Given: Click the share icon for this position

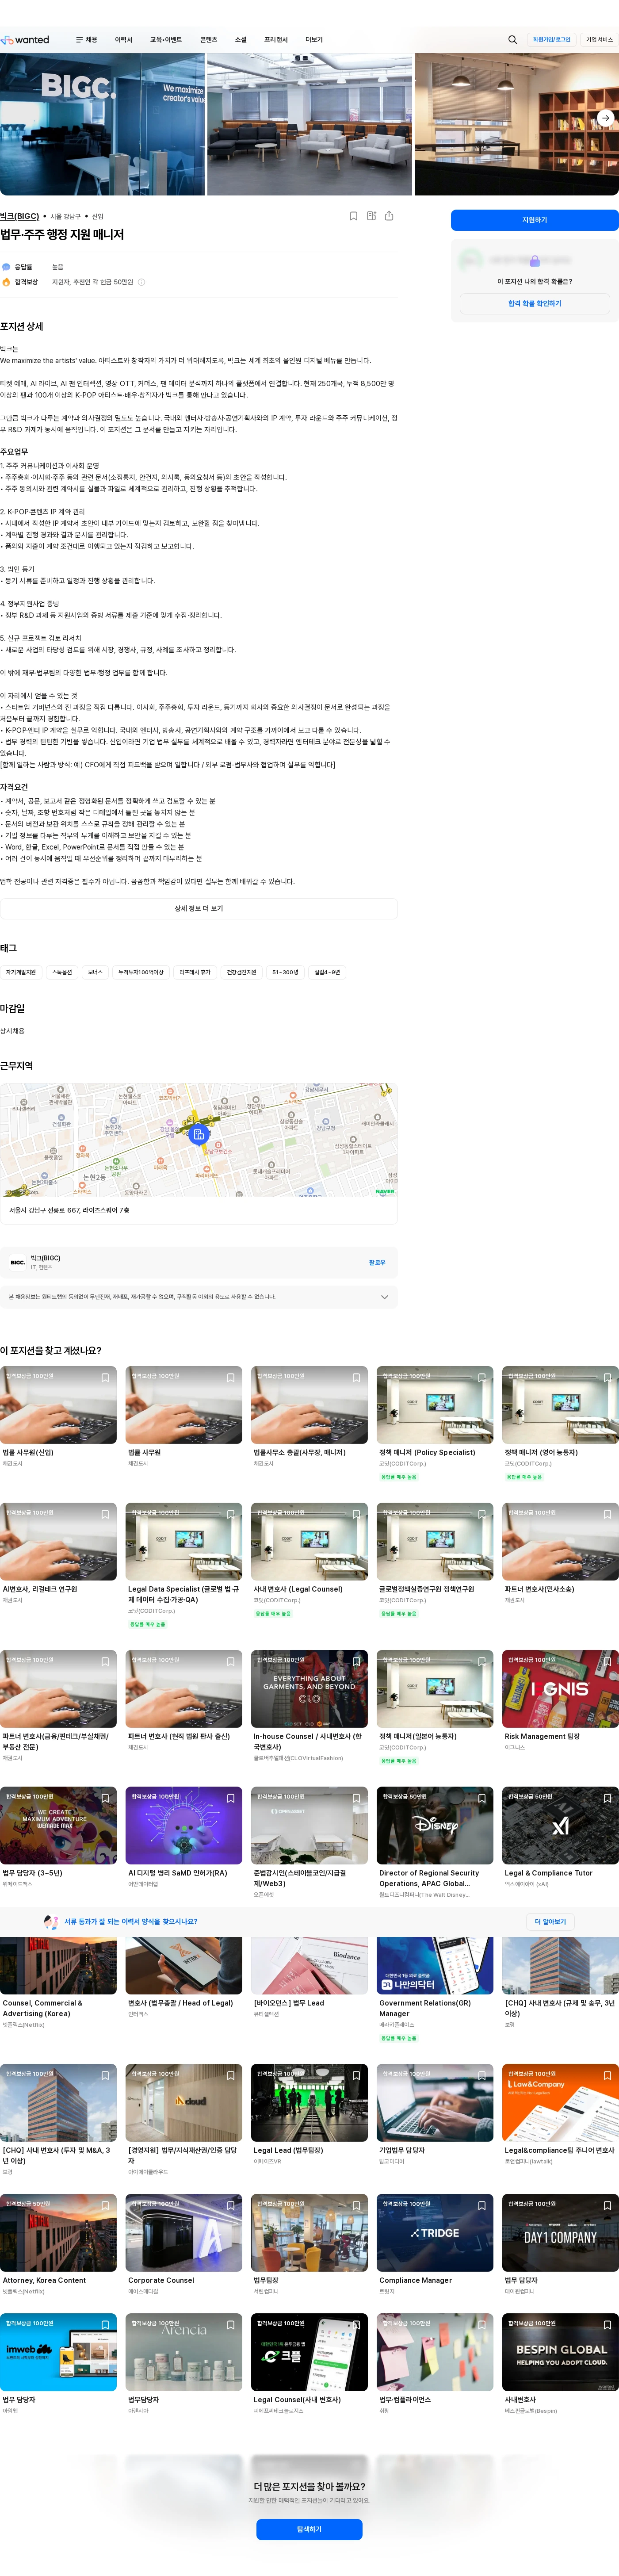Looking at the screenshot, I should click(x=389, y=216).
